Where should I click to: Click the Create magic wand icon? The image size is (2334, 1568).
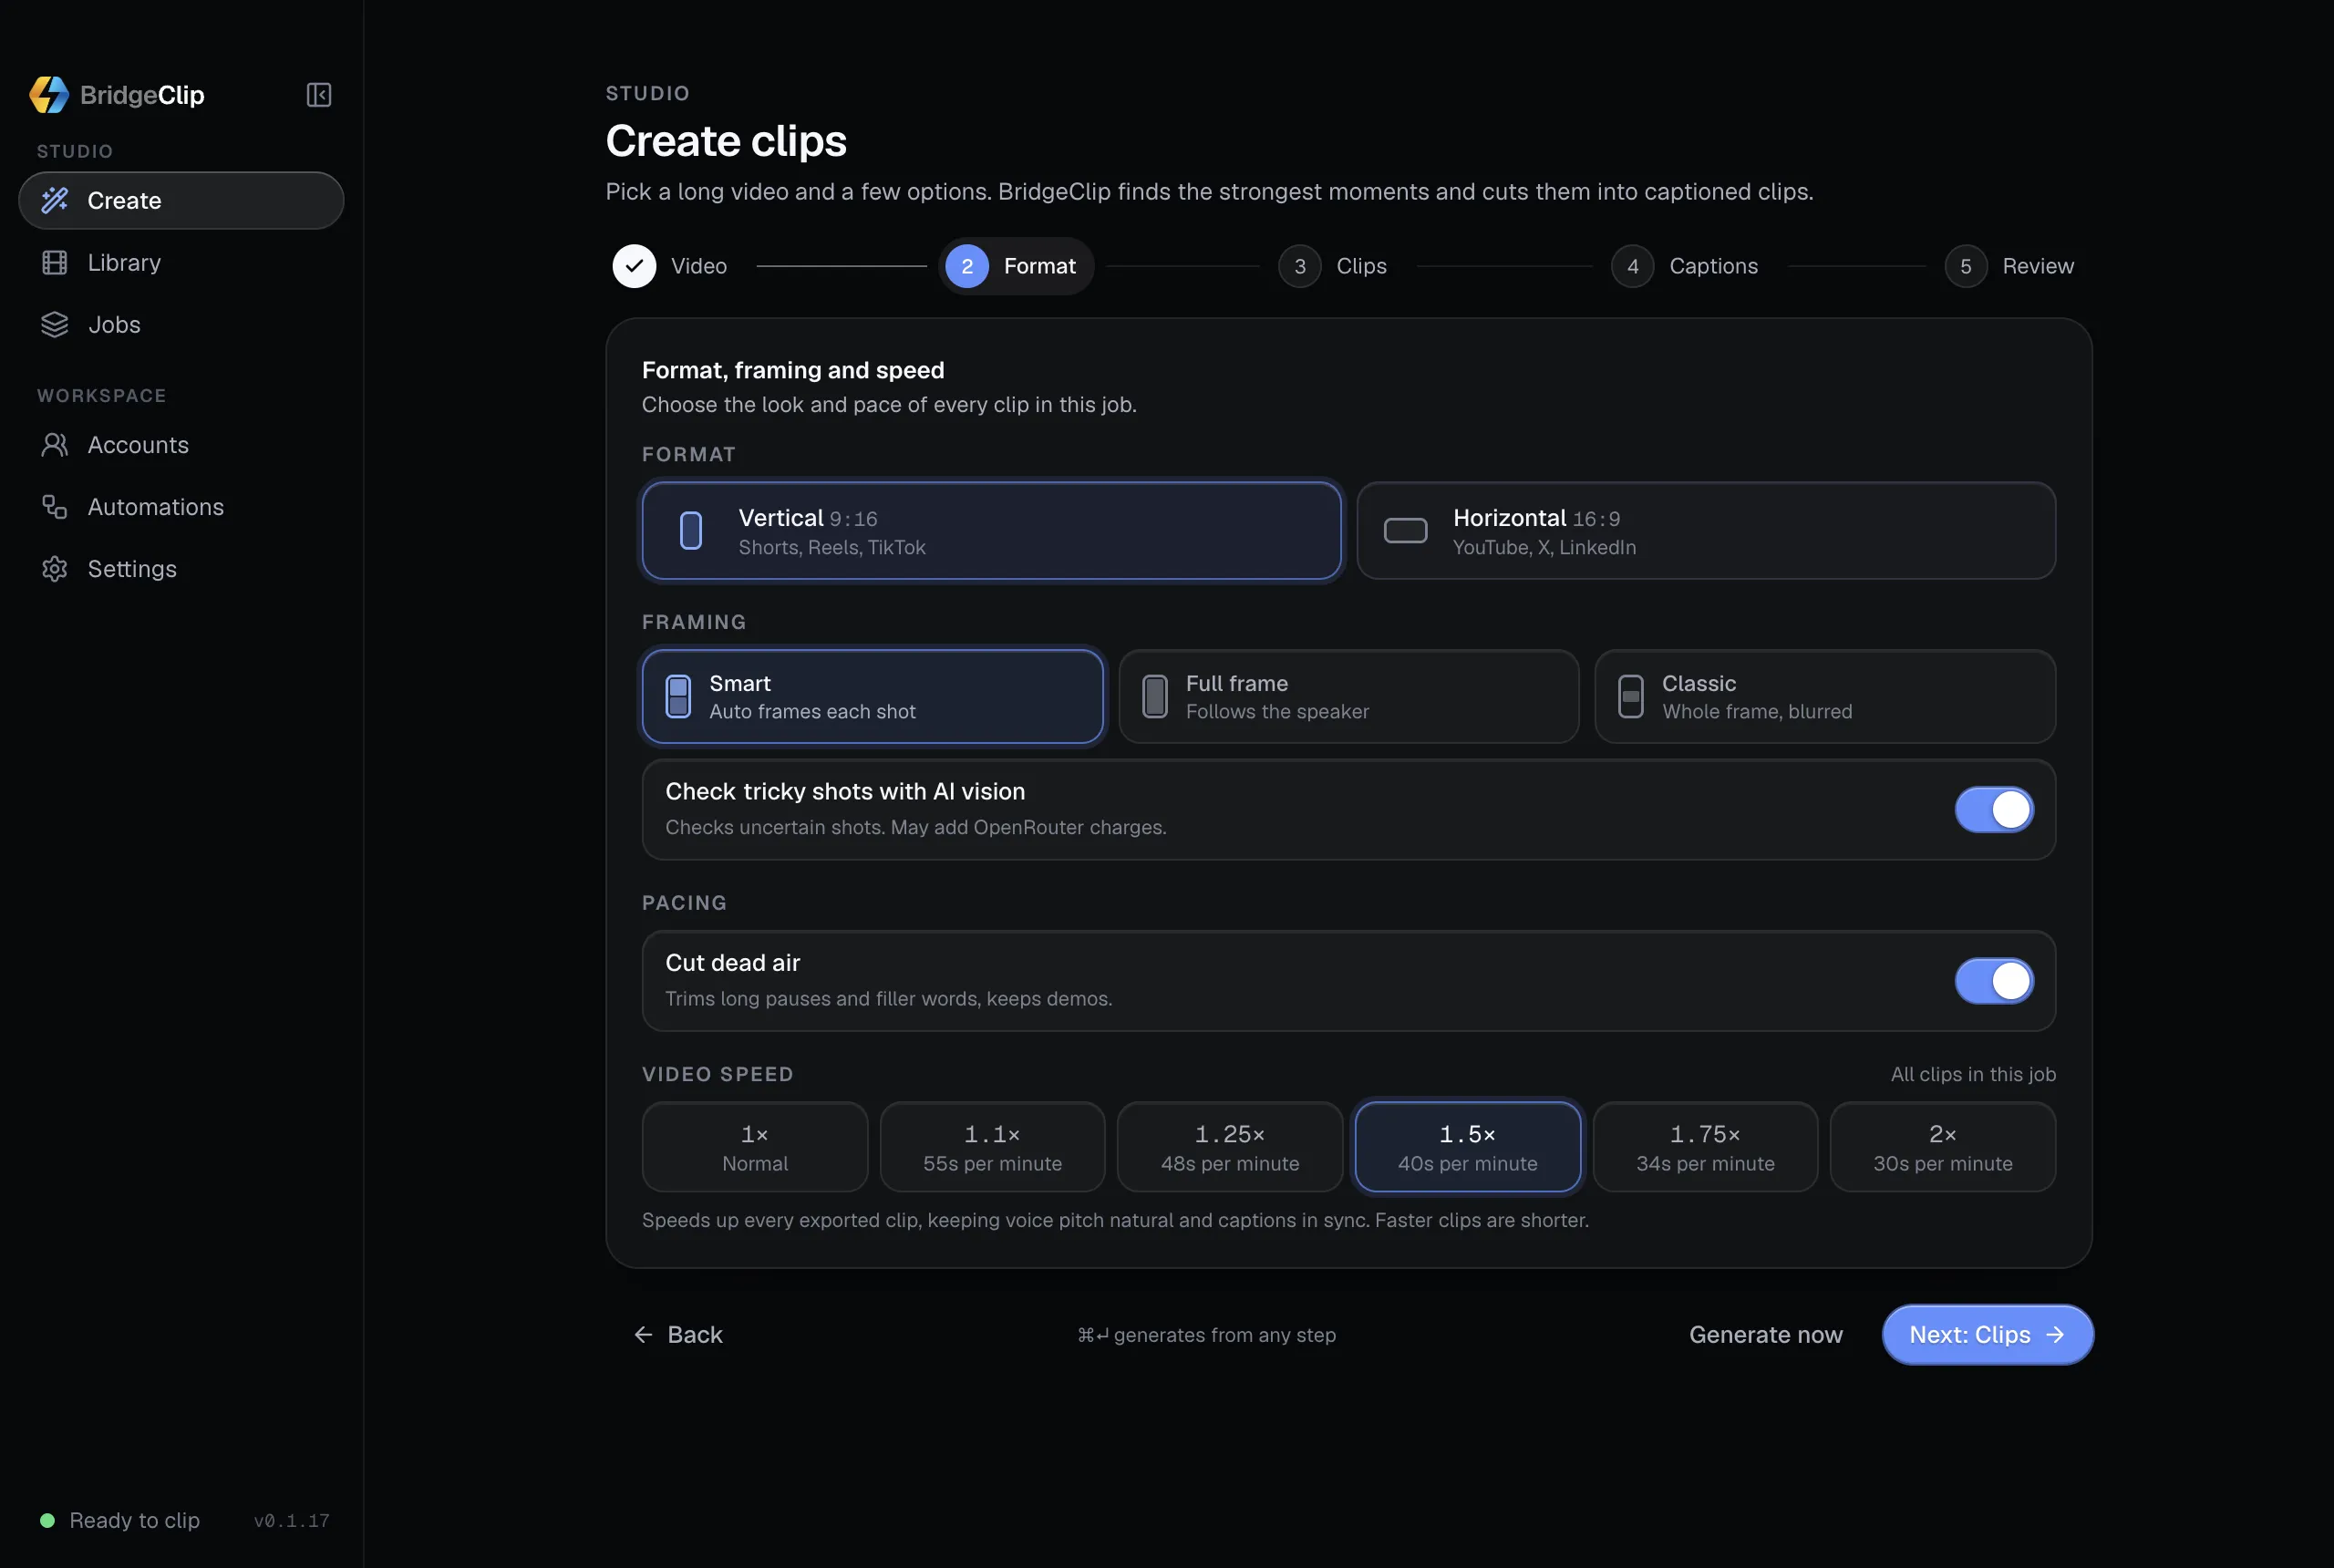(x=54, y=201)
